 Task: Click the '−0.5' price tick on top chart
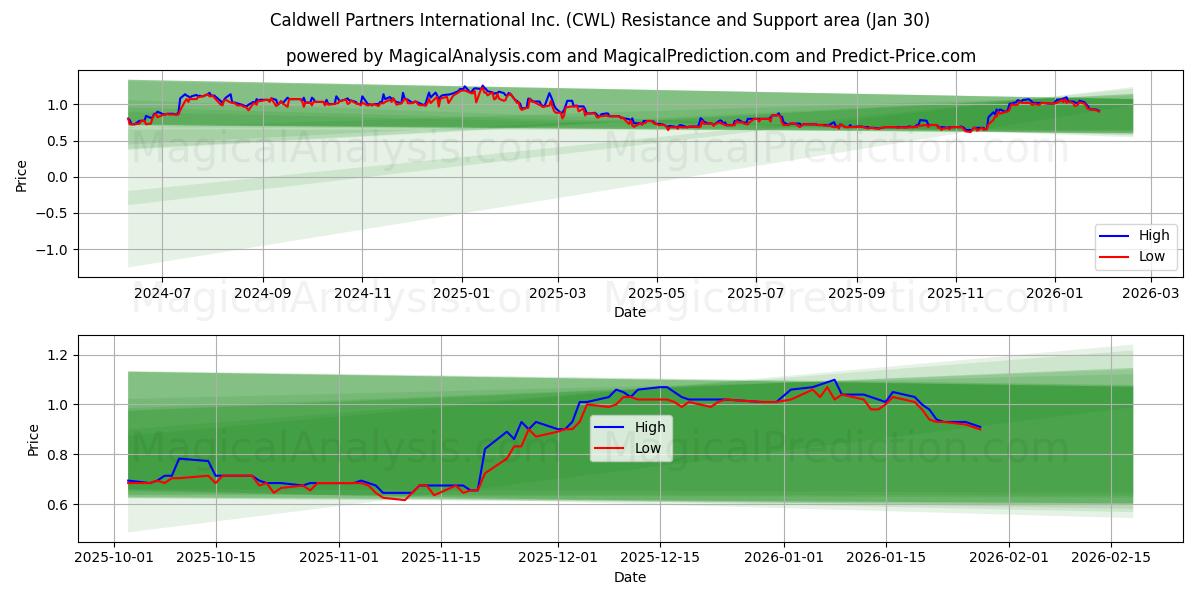click(x=54, y=214)
